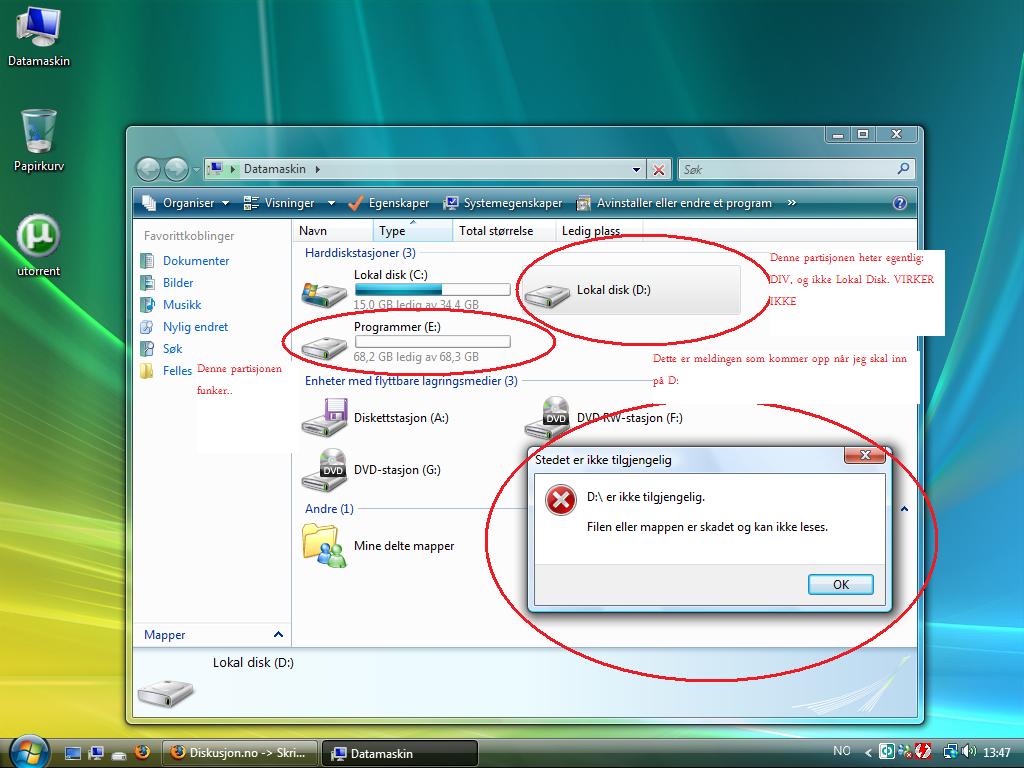The image size is (1024, 768).
Task: Click the E: drive capacity bar
Action: (x=432, y=342)
